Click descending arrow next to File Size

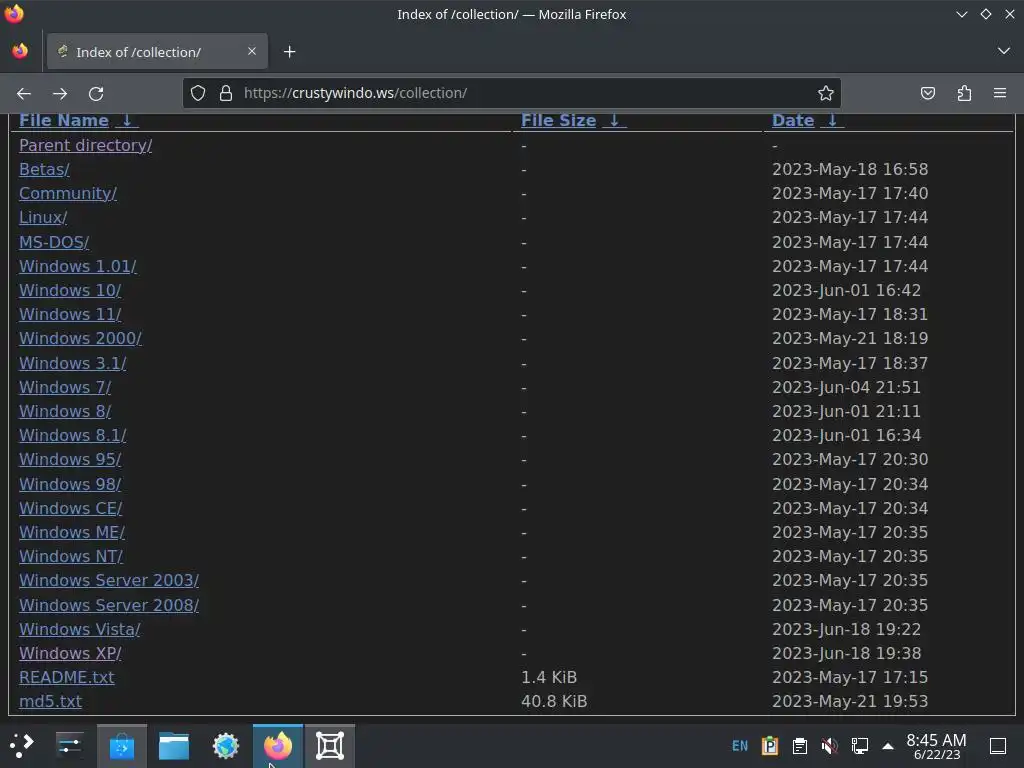614,120
